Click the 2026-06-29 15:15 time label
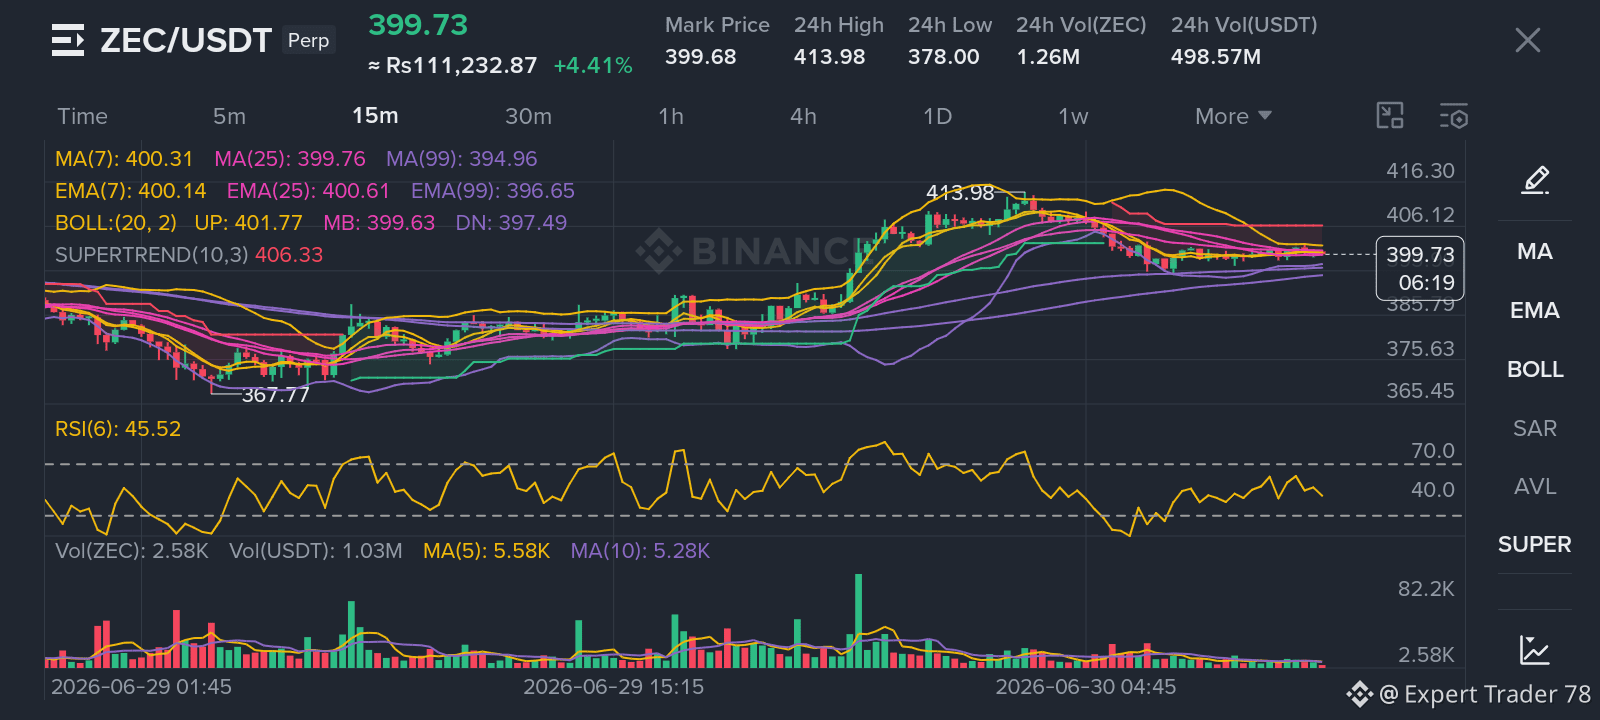1600x720 pixels. [614, 687]
